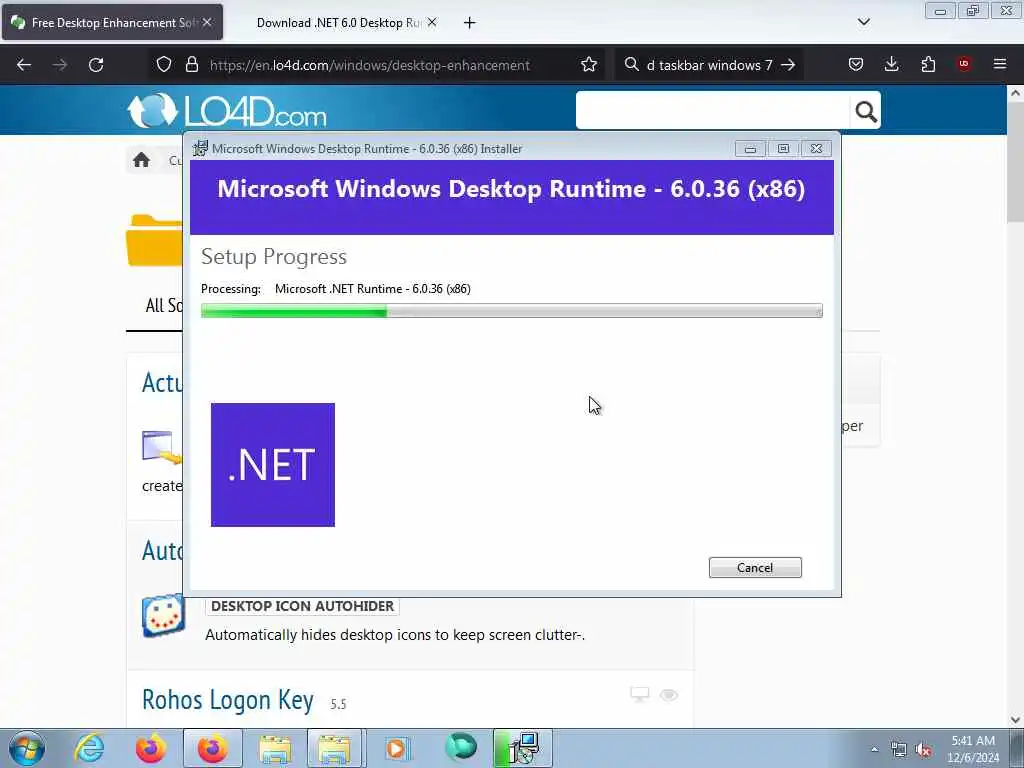Click the LO4D magnifier search button
Viewport: 1024px width, 768px height.
866,112
